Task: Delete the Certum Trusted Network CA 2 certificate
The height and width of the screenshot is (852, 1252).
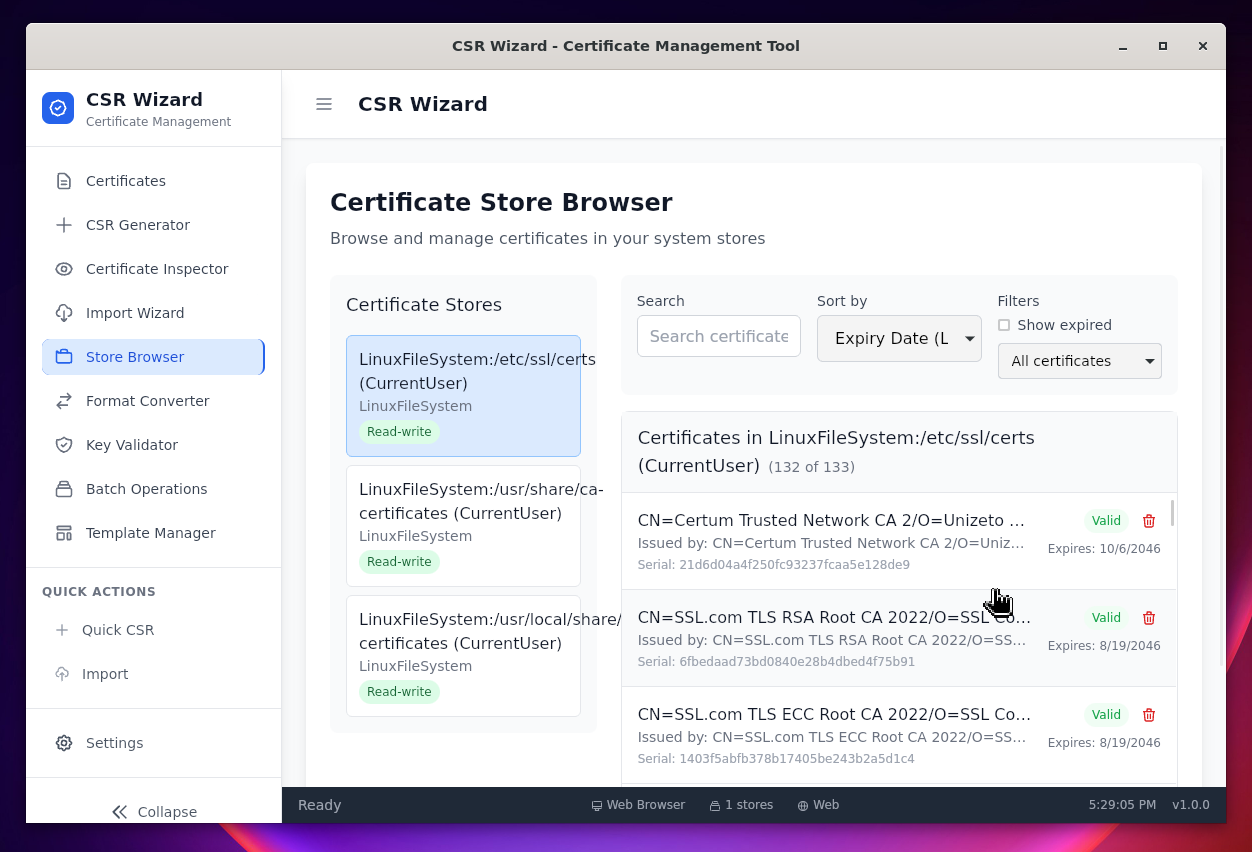Action: [x=1149, y=521]
